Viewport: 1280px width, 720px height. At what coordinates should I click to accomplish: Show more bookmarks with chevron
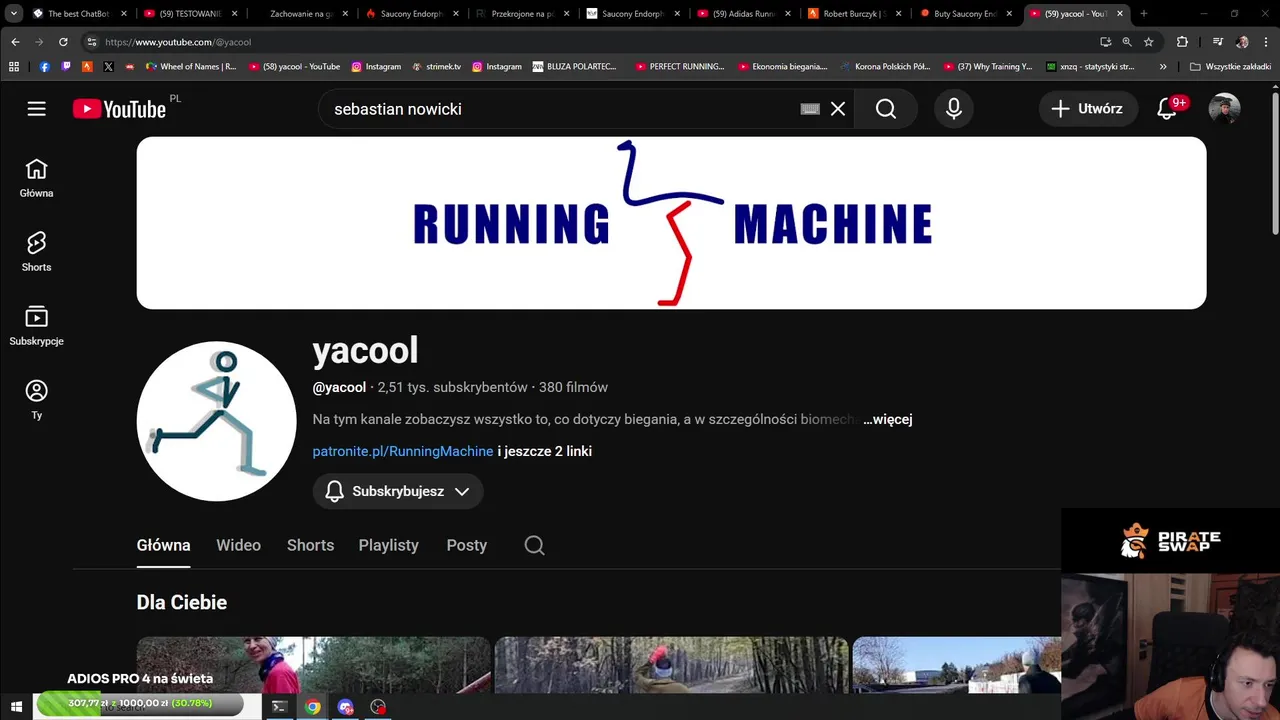tap(1163, 67)
